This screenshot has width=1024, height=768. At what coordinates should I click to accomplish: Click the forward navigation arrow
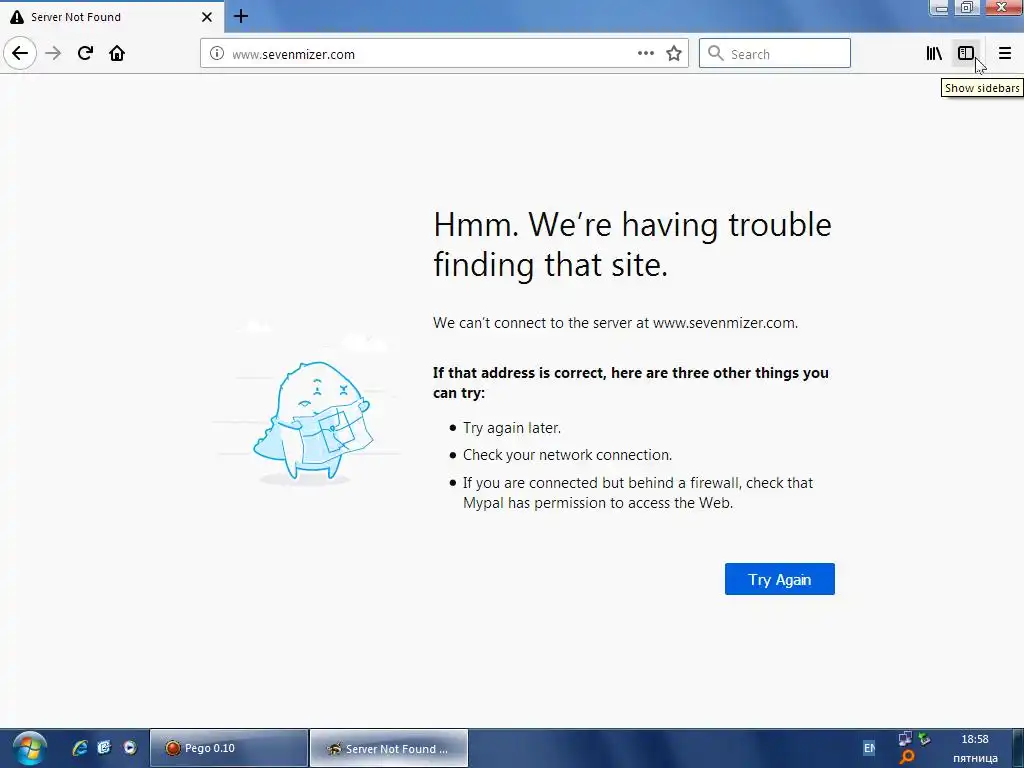[x=53, y=53]
